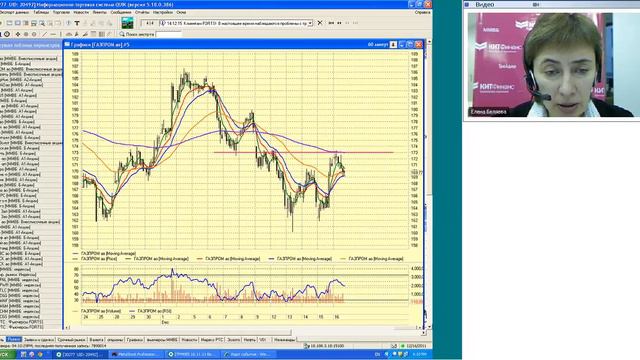Select the diagonal trend line tool
This screenshot has width=640, height=360.
tap(44, 34)
